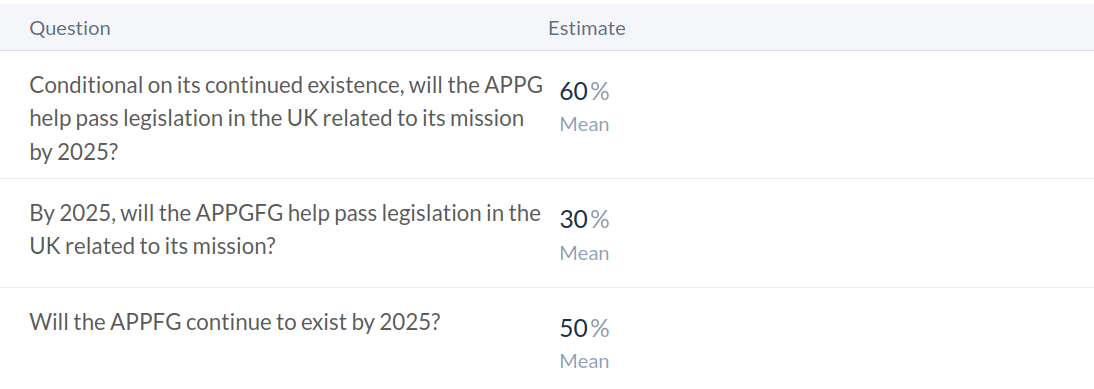The width and height of the screenshot is (1094, 389).
Task: Click the Mean label under 50%
Action: coord(584,361)
